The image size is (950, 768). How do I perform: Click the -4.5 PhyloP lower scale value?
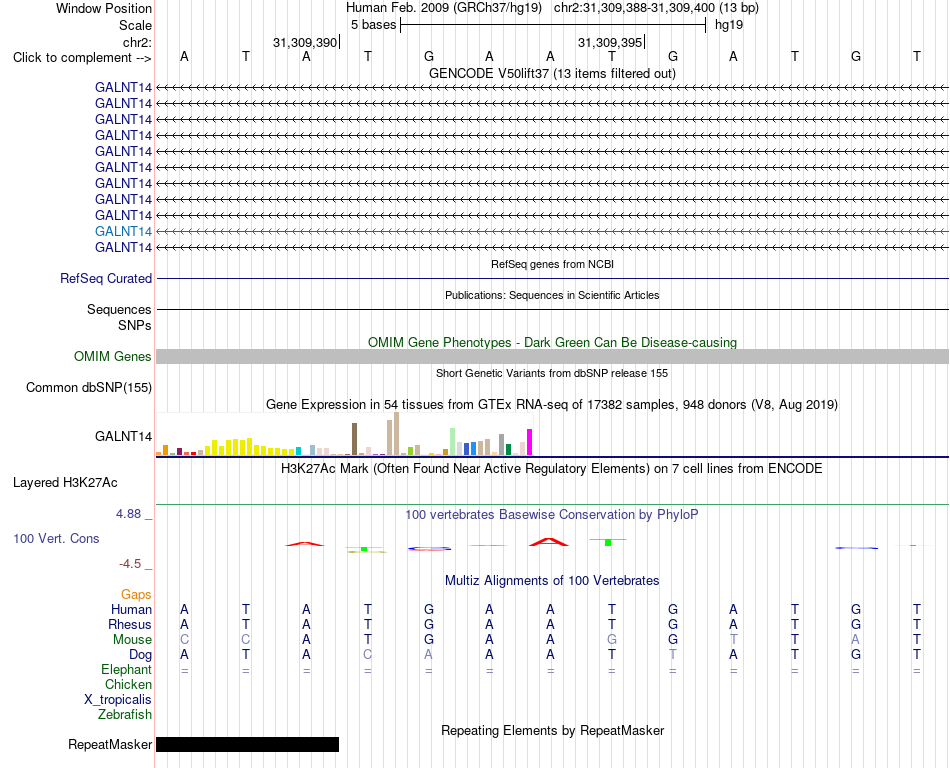pos(130,564)
